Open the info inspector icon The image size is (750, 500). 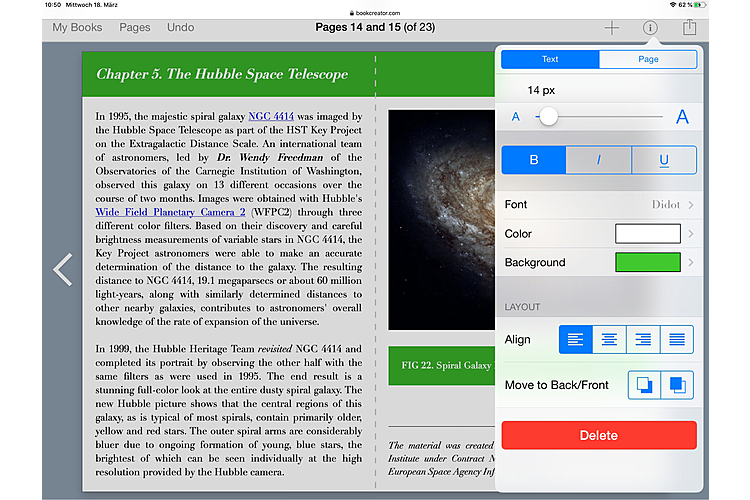(650, 28)
